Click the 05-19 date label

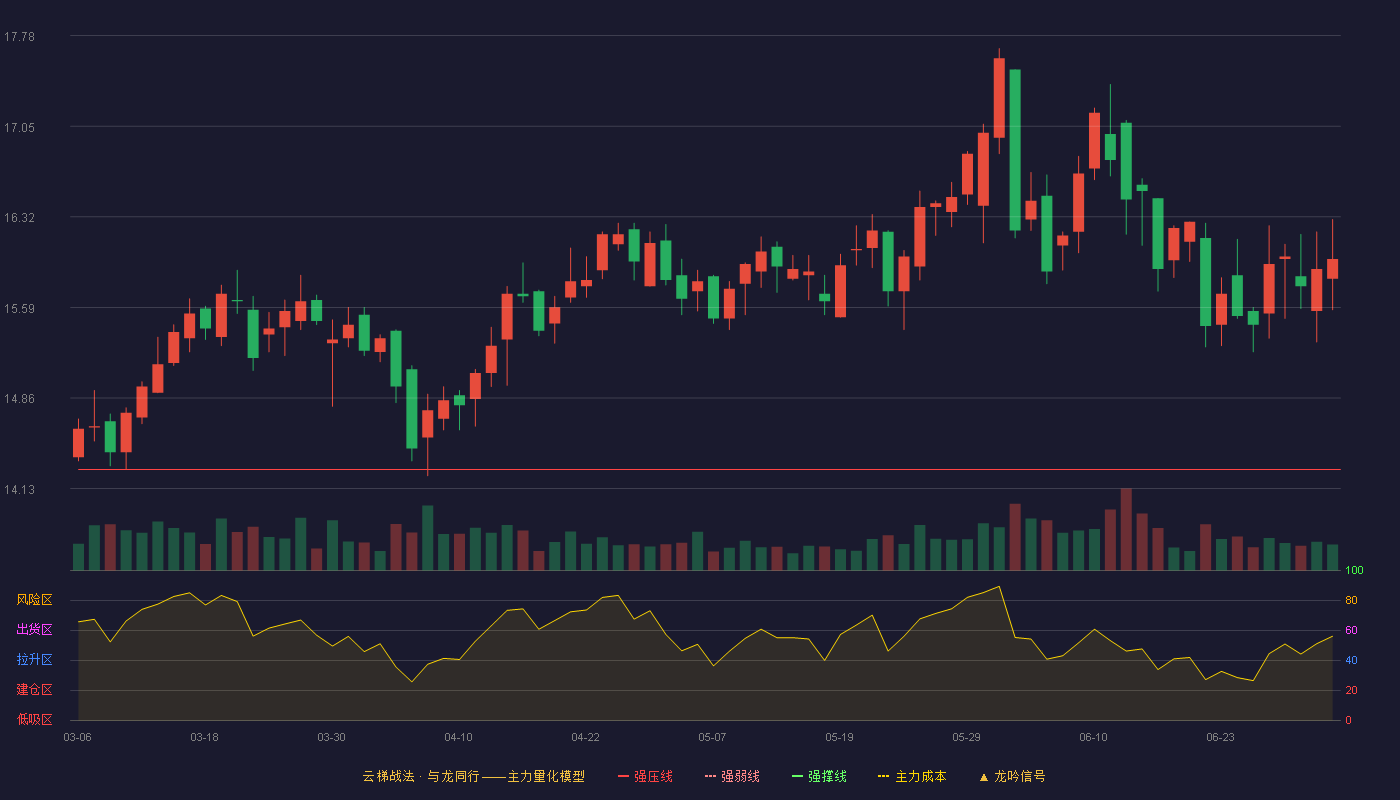point(839,737)
